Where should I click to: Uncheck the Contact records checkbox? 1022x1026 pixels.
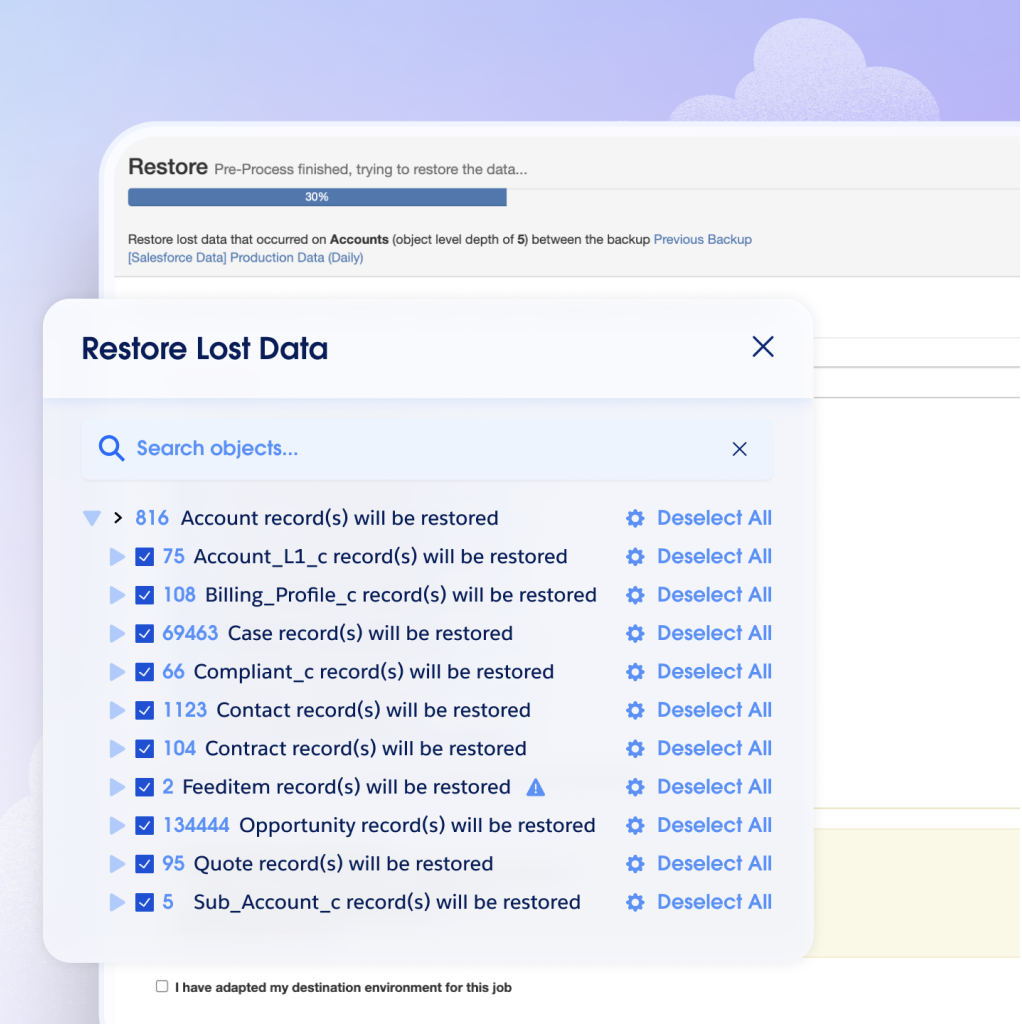(x=145, y=711)
